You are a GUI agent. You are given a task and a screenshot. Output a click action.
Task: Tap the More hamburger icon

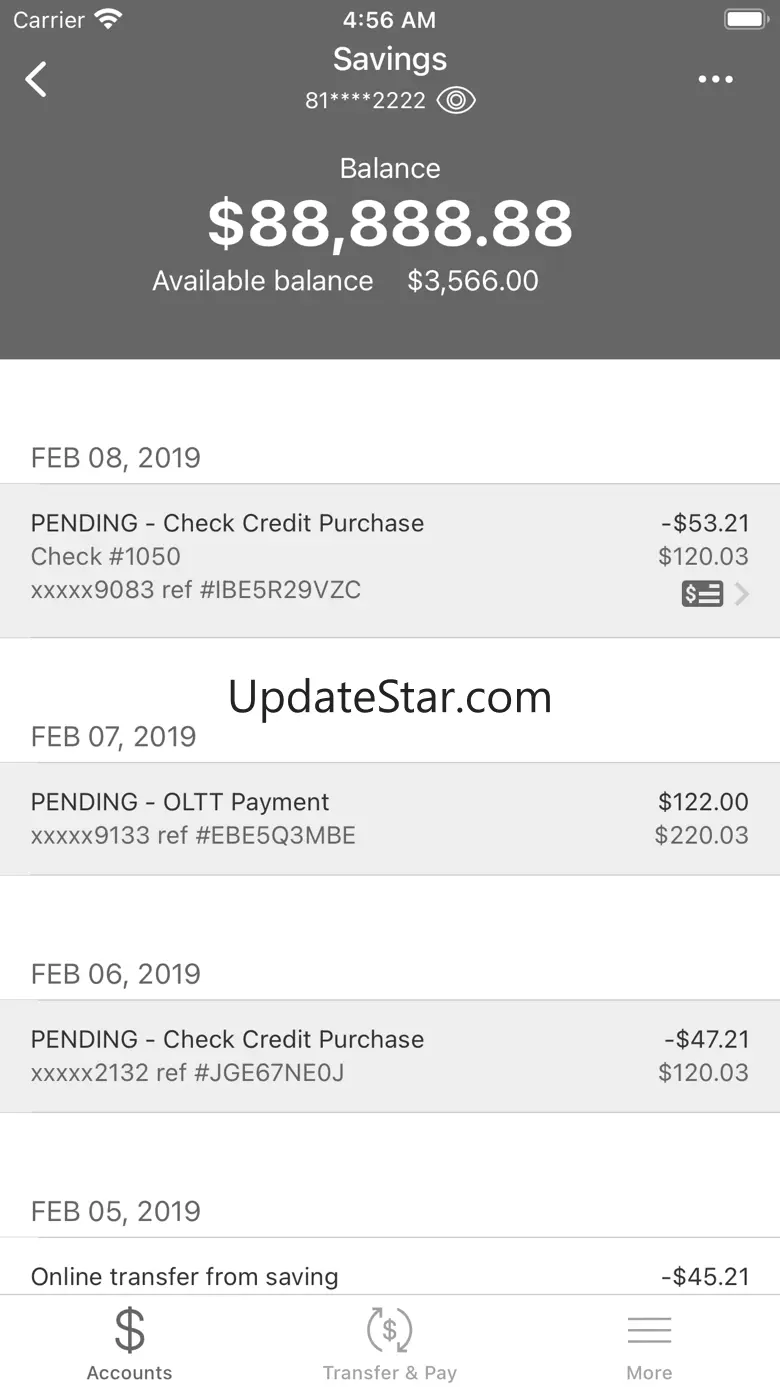[x=649, y=1331]
